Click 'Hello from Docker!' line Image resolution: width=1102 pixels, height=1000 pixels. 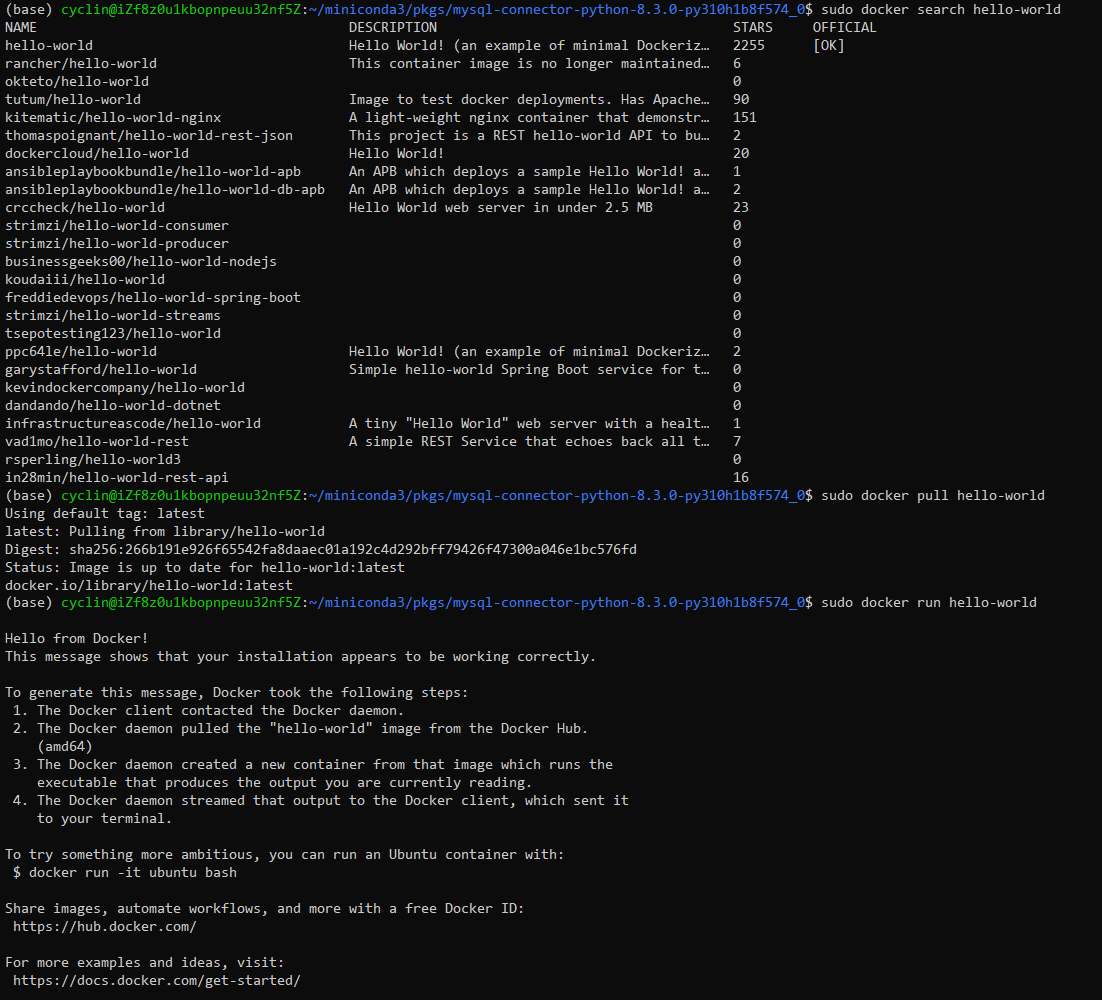coord(77,639)
